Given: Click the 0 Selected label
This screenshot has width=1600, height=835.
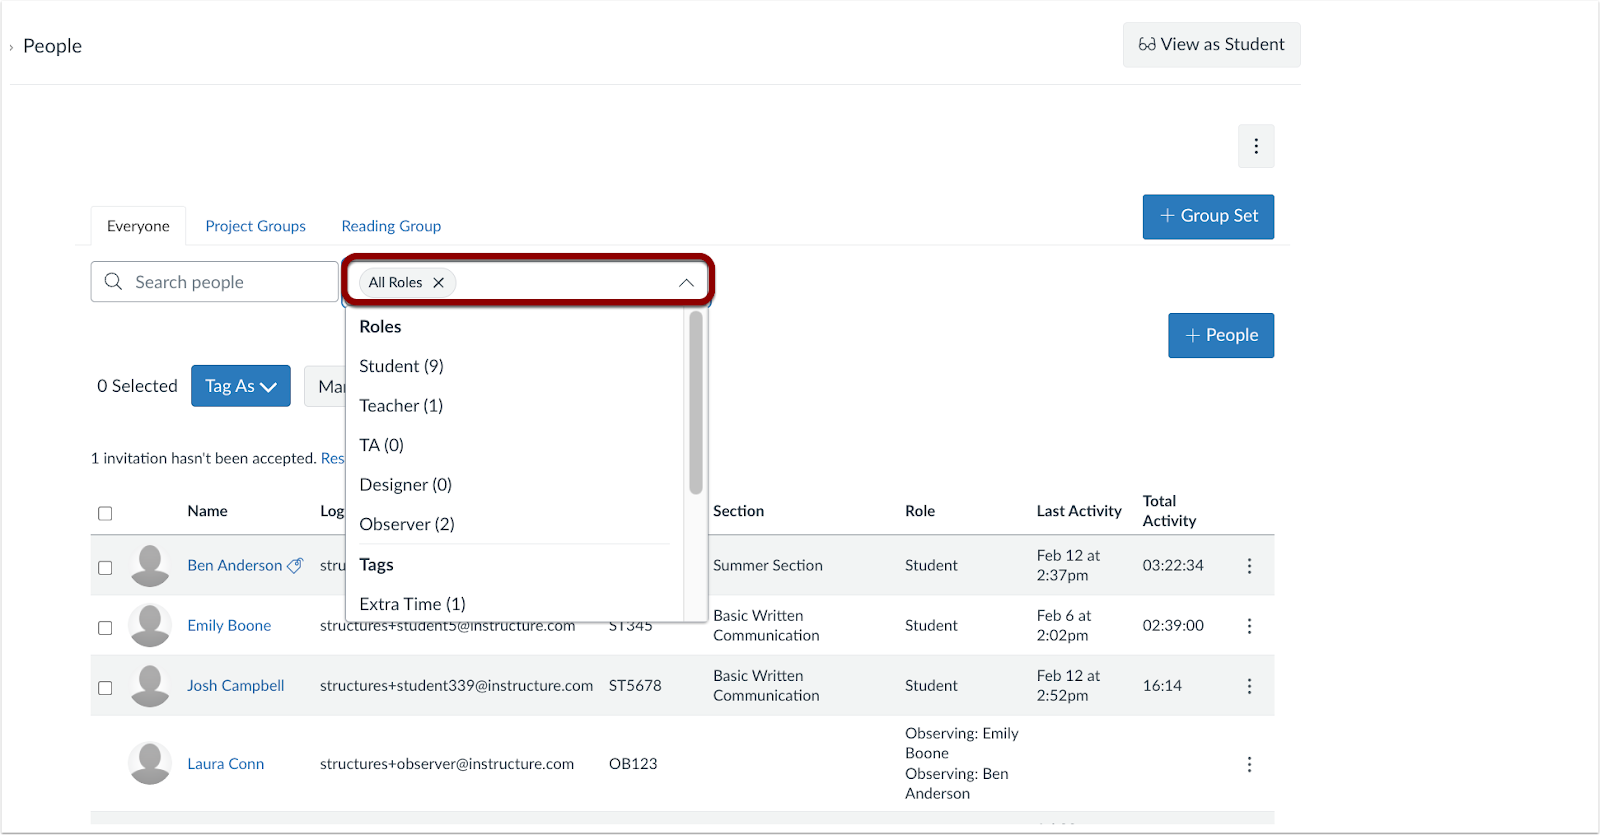Looking at the screenshot, I should click(x=137, y=386).
